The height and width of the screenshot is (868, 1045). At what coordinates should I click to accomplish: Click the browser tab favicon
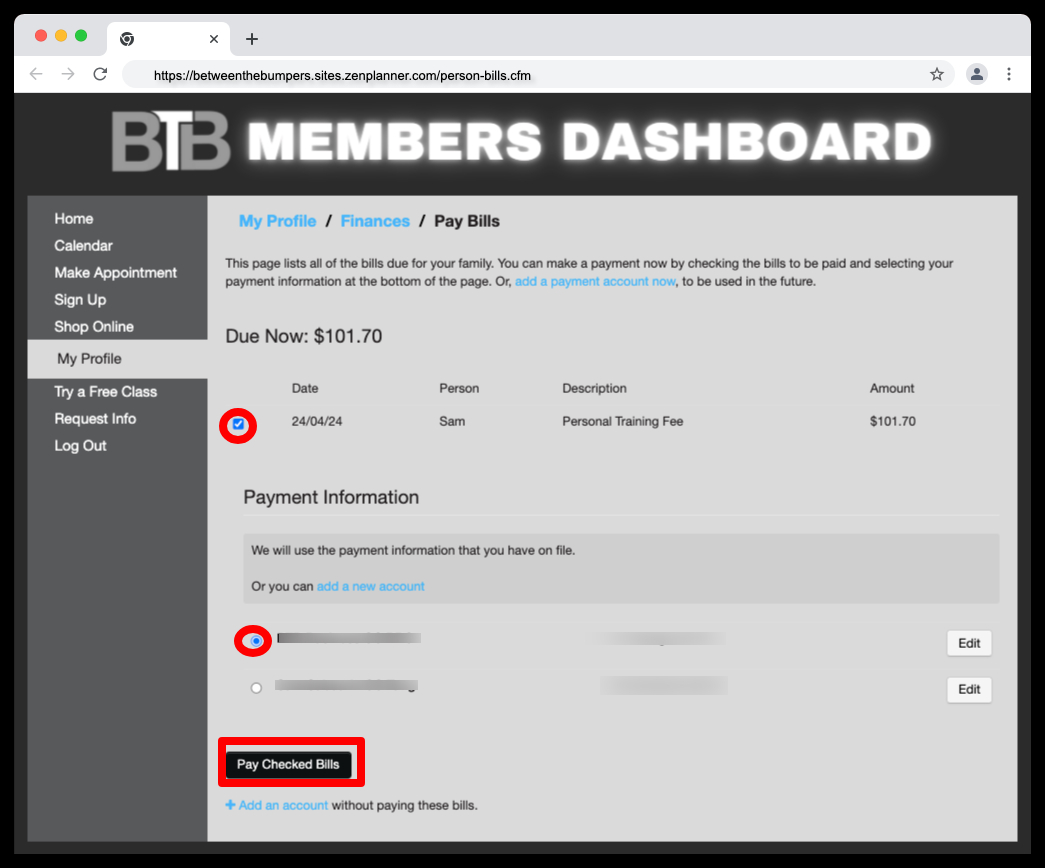(x=127, y=39)
